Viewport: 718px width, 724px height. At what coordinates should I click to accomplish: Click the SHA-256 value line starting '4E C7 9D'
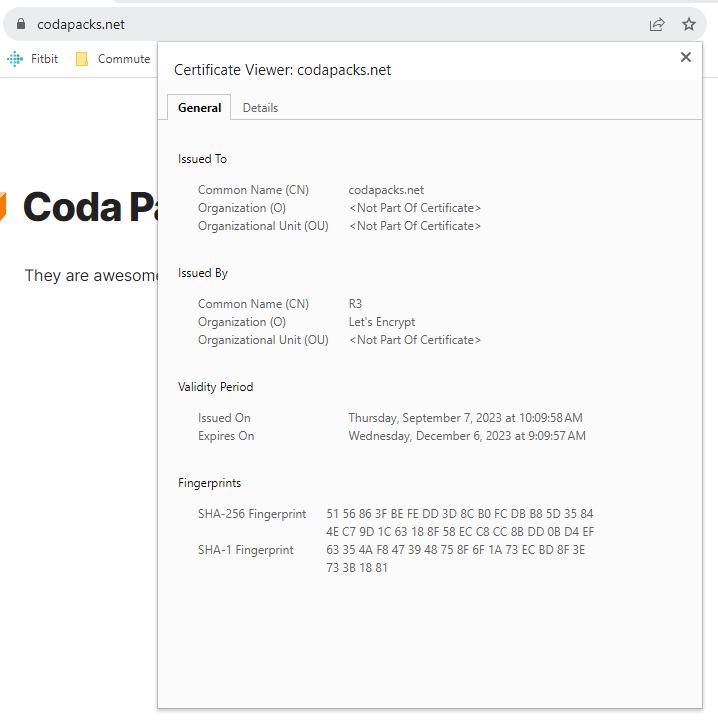click(460, 532)
